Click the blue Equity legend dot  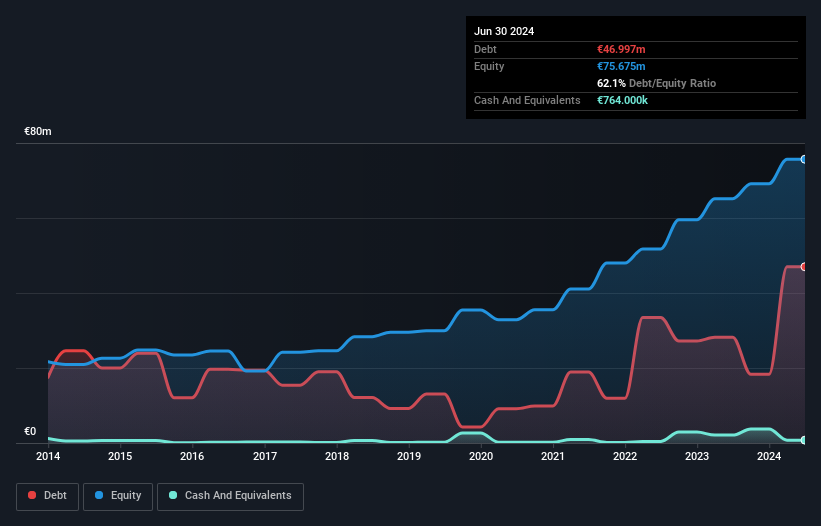[99, 495]
